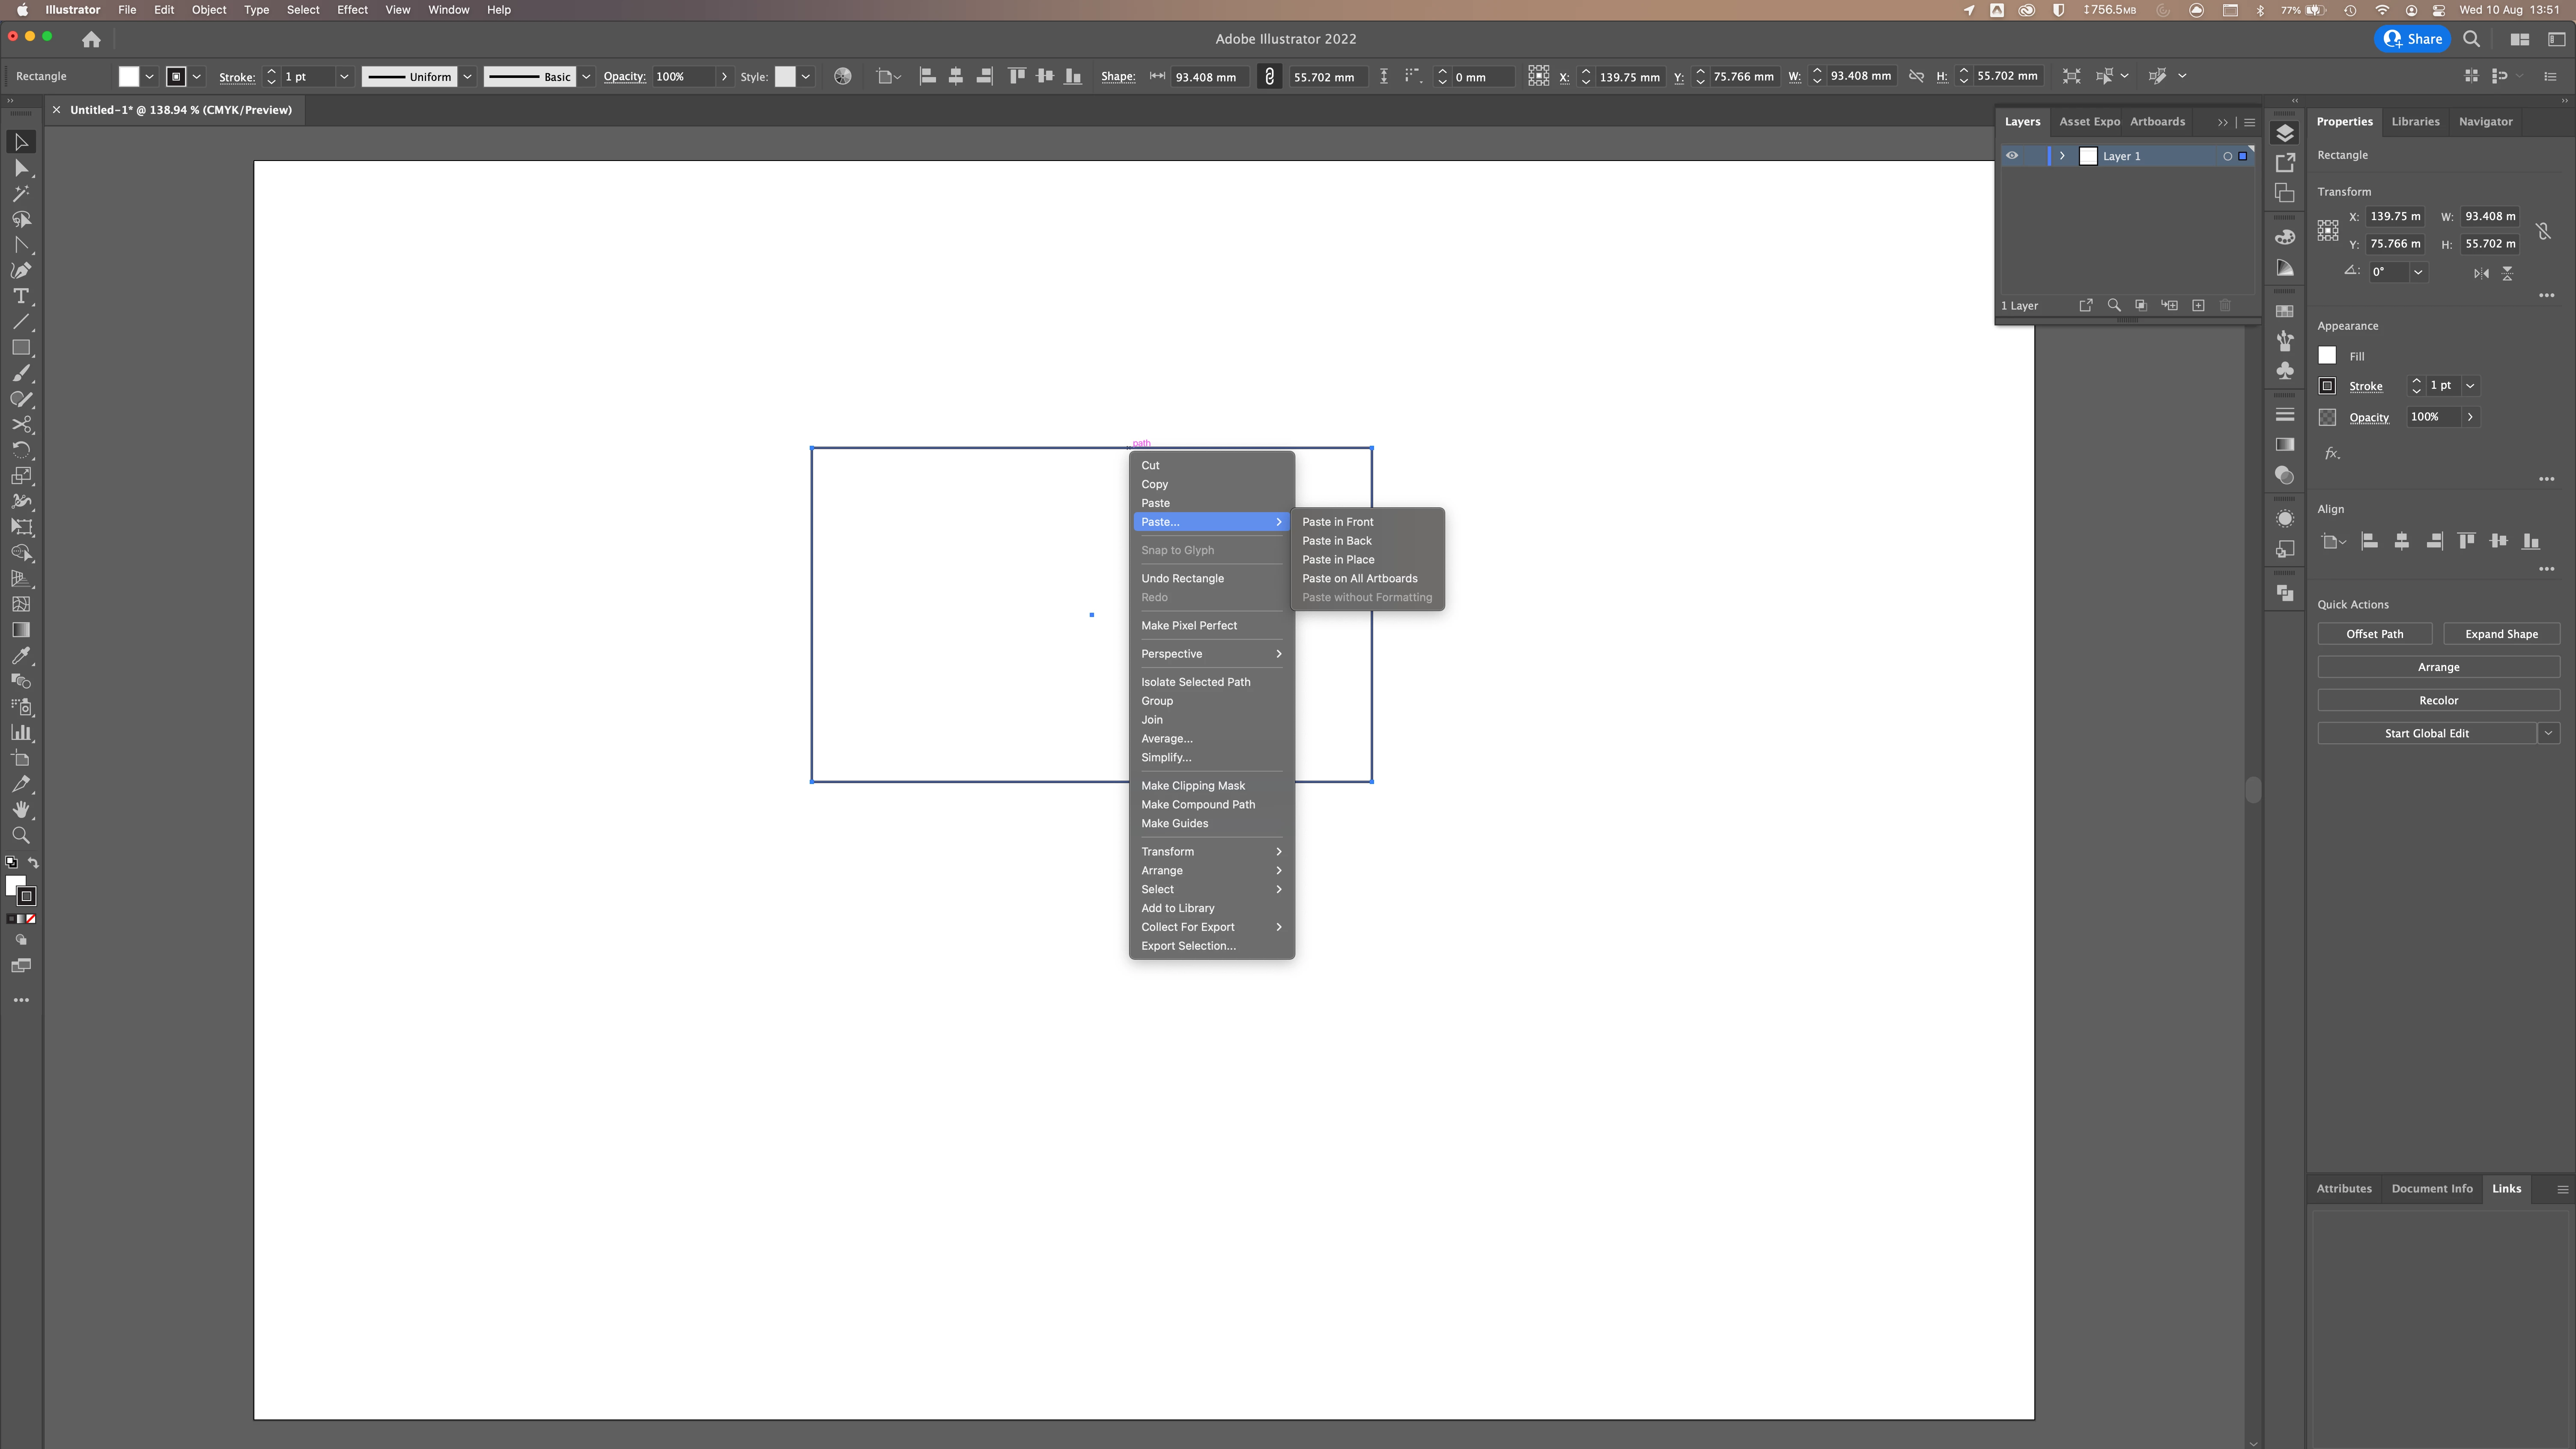
Task: Select the Hand tool
Action: pos(20,810)
